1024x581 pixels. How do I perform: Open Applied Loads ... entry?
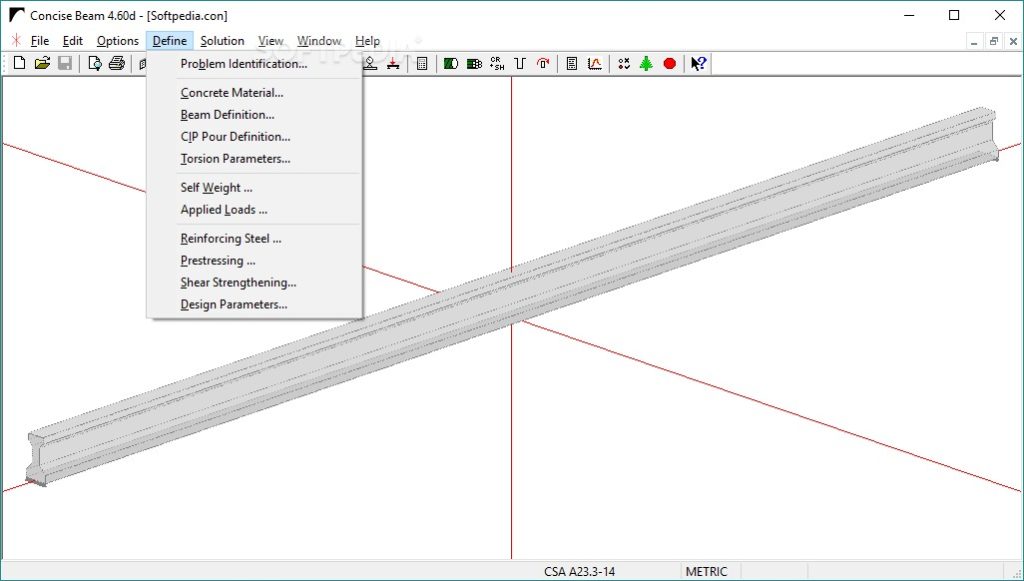click(x=224, y=210)
